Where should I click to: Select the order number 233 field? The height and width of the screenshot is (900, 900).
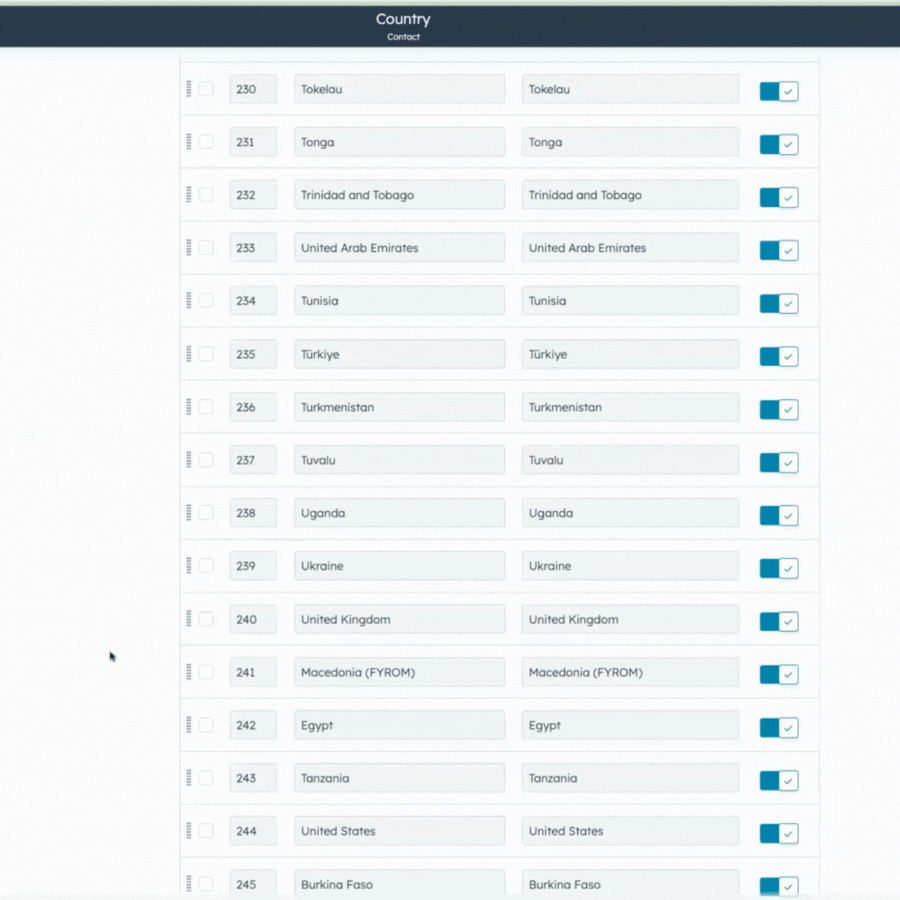click(253, 247)
